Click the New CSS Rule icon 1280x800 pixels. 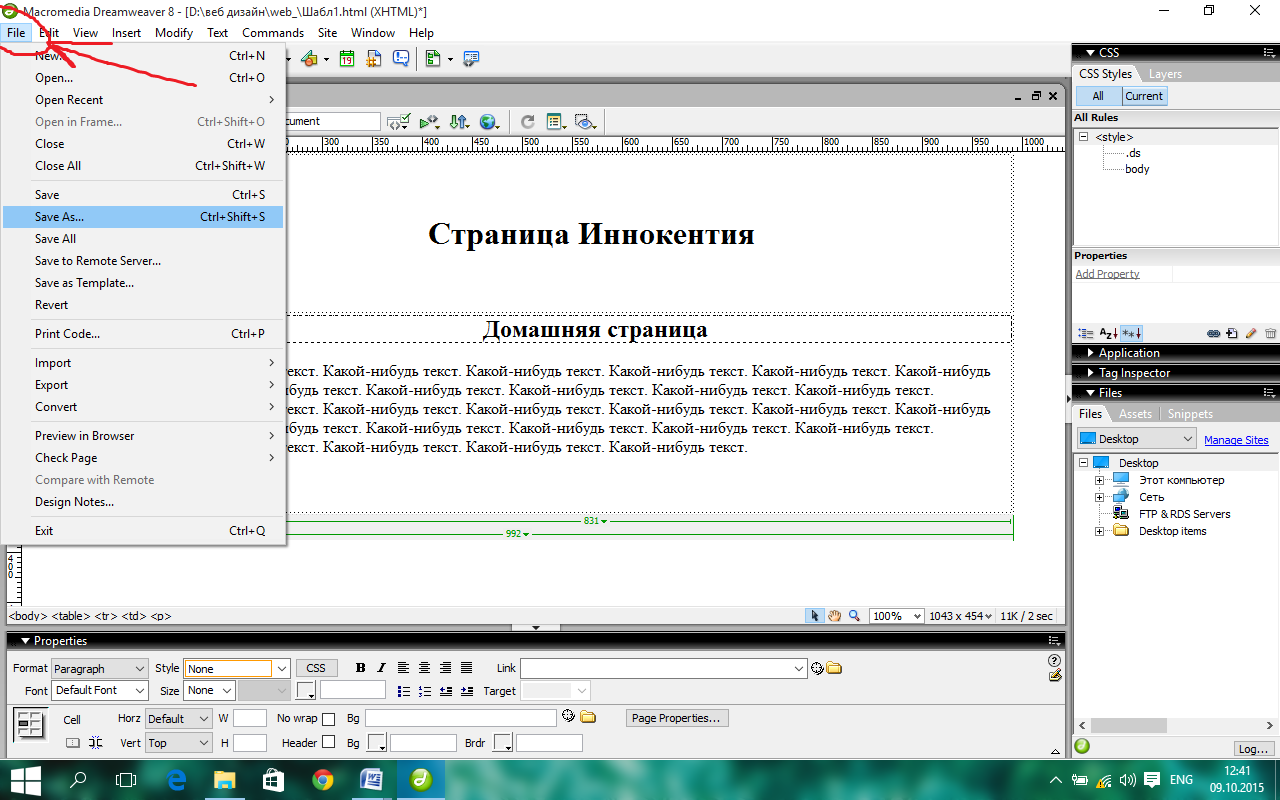coord(1232,333)
